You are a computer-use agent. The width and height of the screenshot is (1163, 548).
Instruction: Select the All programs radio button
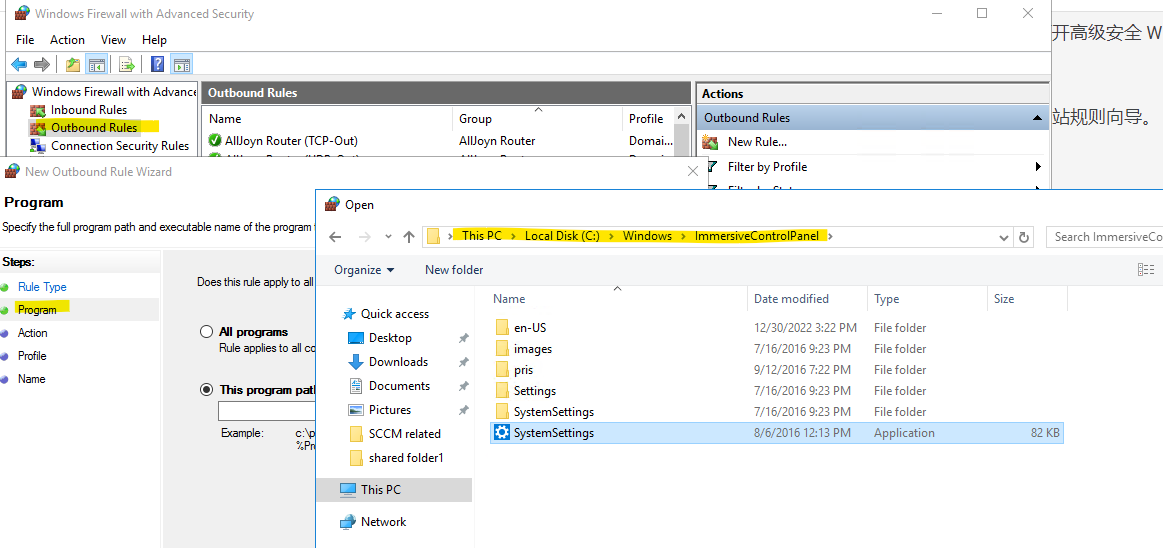(207, 331)
